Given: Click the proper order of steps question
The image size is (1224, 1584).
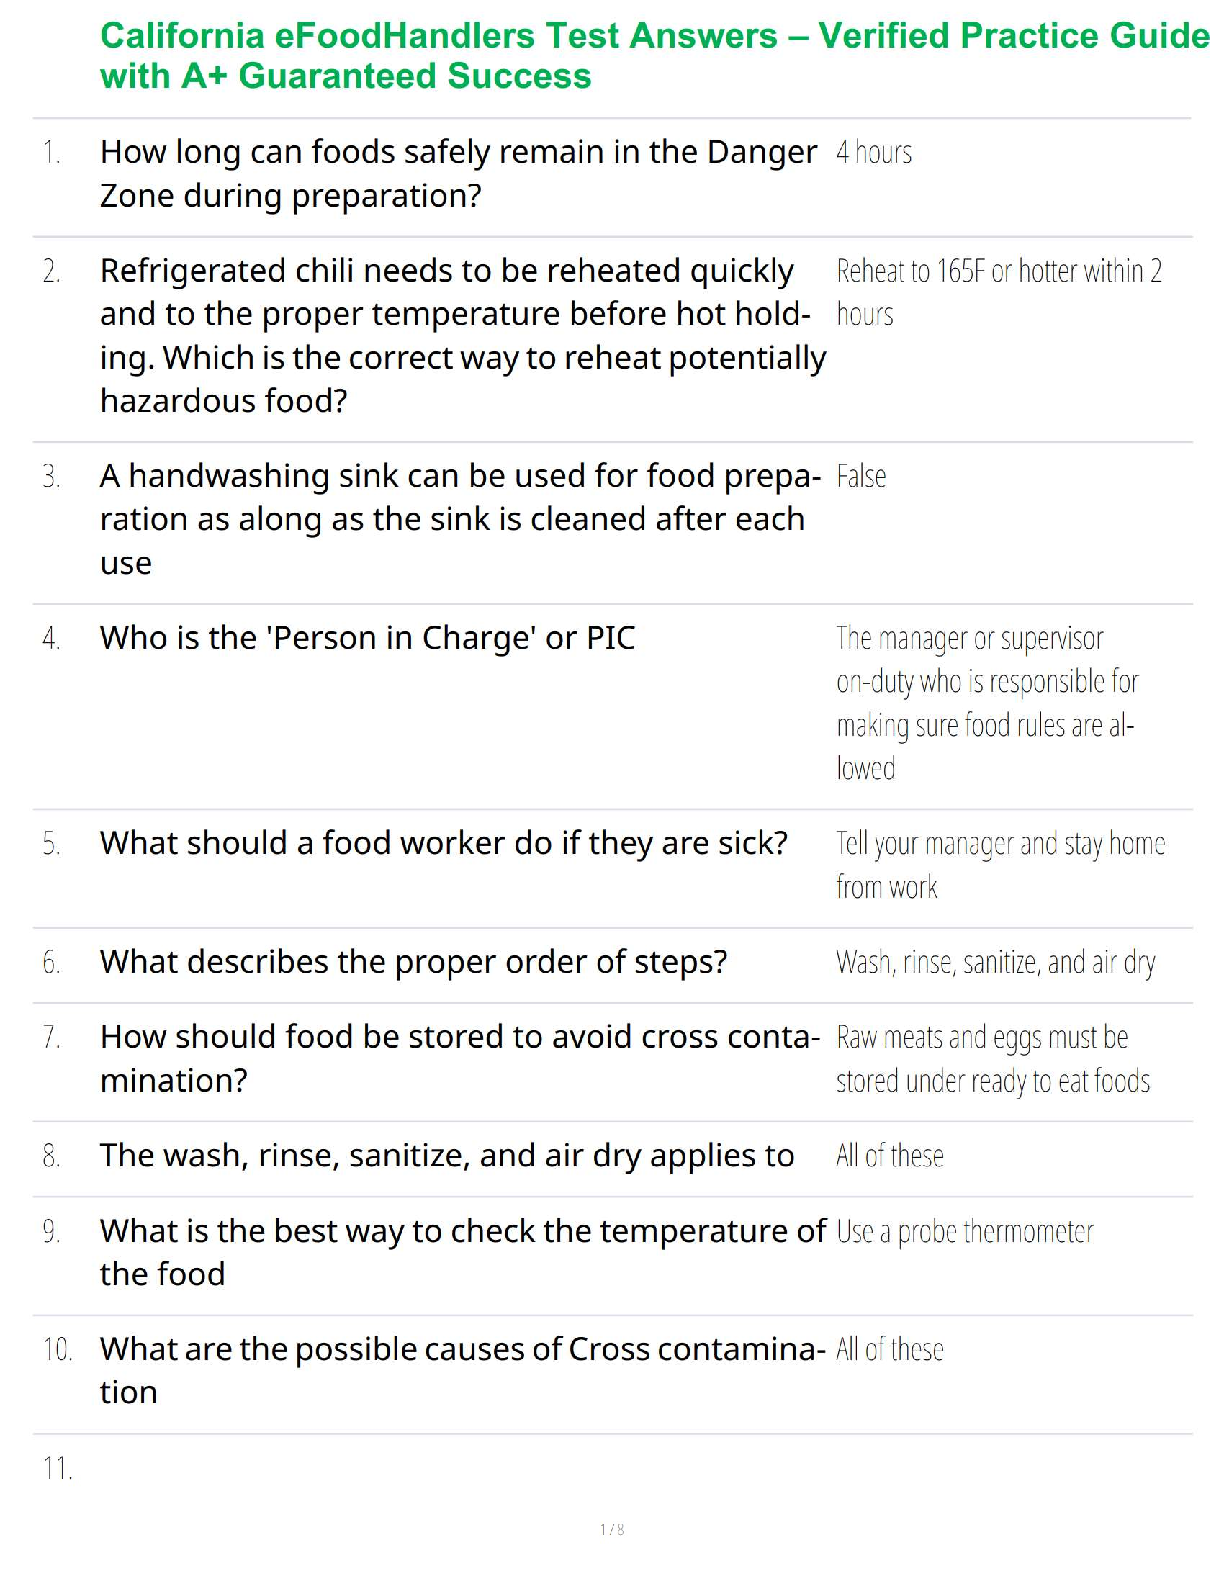Looking at the screenshot, I should (413, 963).
